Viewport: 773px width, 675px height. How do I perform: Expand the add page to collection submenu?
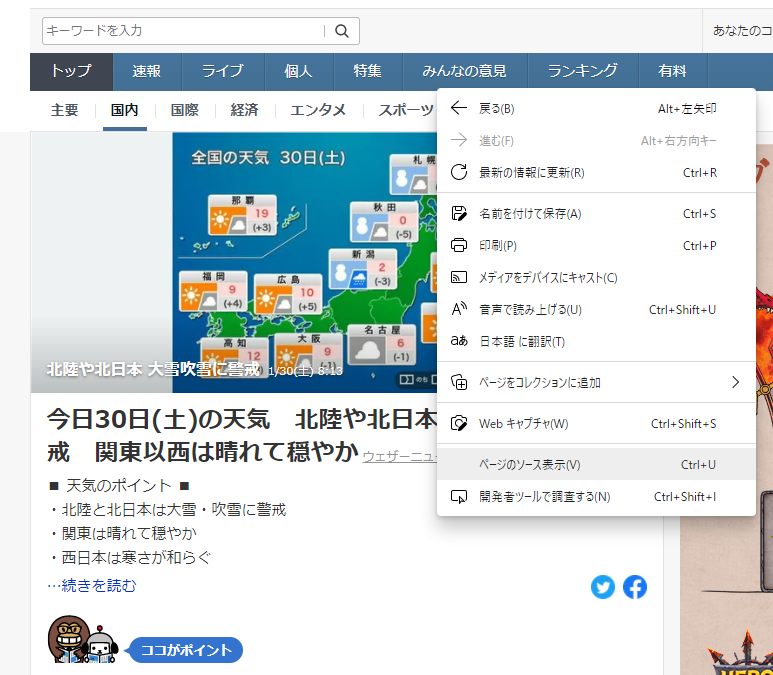click(x=735, y=382)
